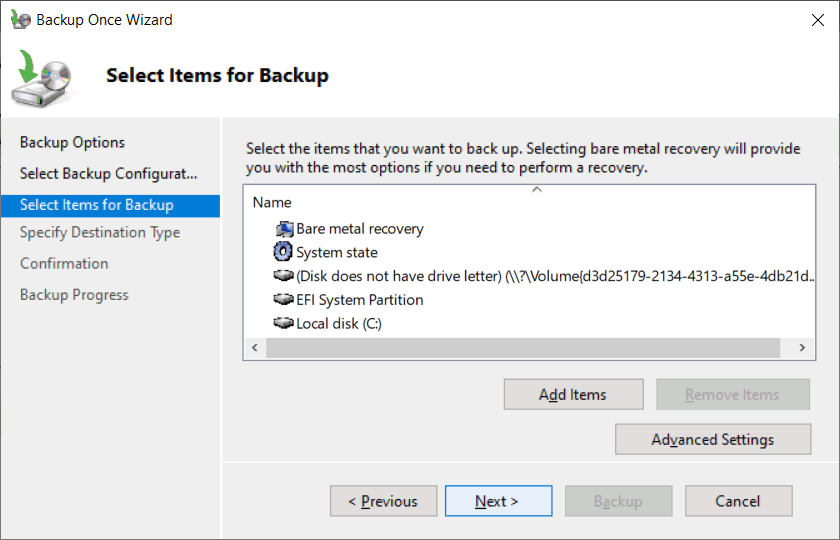The image size is (840, 540).
Task: Click the large backup disc header icon
Action: point(43,78)
